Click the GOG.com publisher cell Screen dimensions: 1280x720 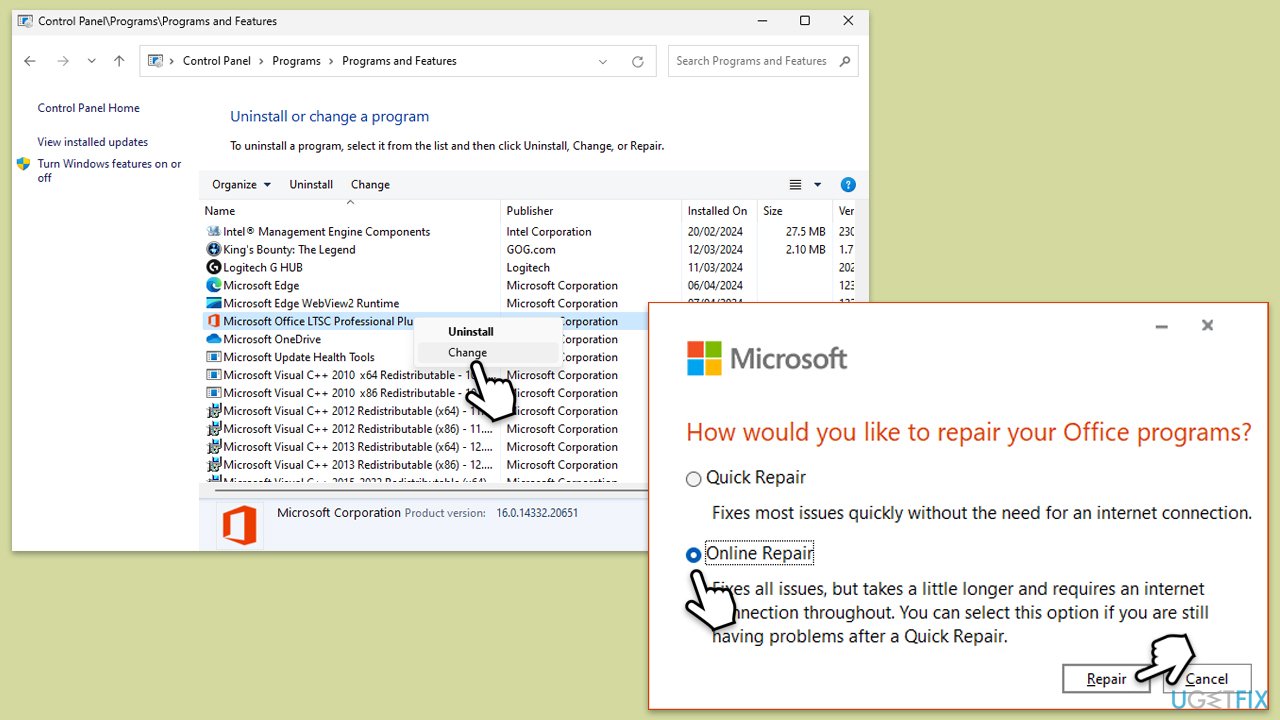(x=531, y=249)
